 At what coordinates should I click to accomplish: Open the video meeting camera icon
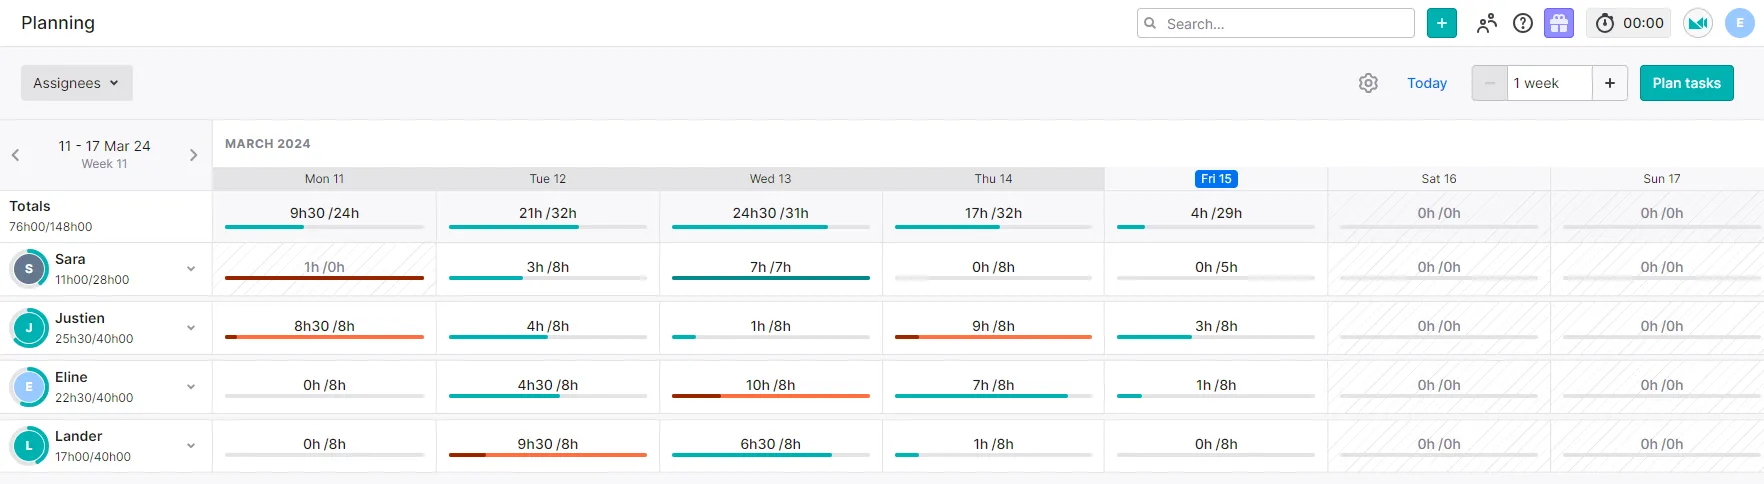tap(1698, 23)
